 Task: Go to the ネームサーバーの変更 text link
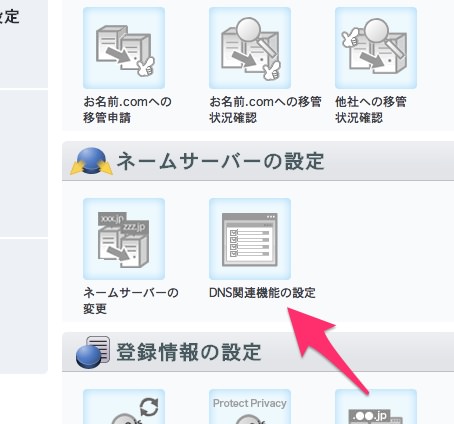pos(131,301)
